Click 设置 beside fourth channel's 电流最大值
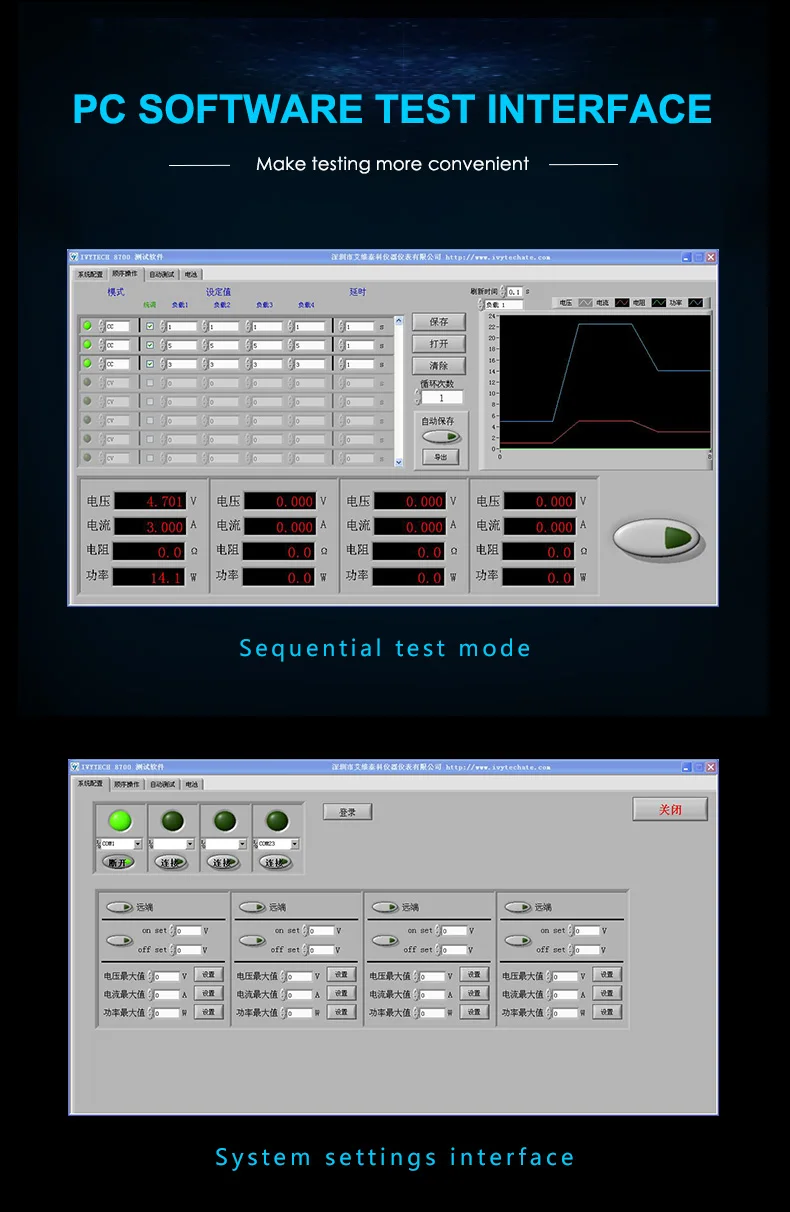This screenshot has width=790, height=1212. [x=606, y=993]
